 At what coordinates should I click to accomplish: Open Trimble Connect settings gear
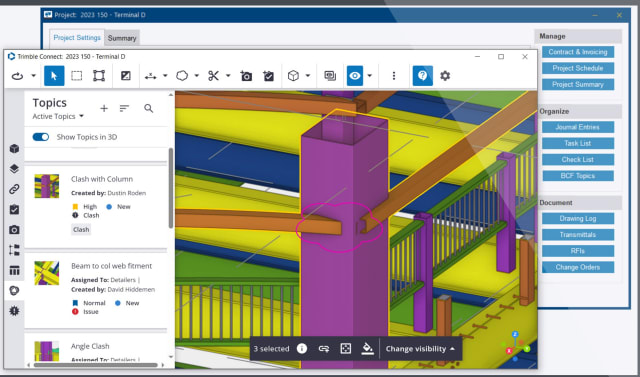[x=445, y=76]
